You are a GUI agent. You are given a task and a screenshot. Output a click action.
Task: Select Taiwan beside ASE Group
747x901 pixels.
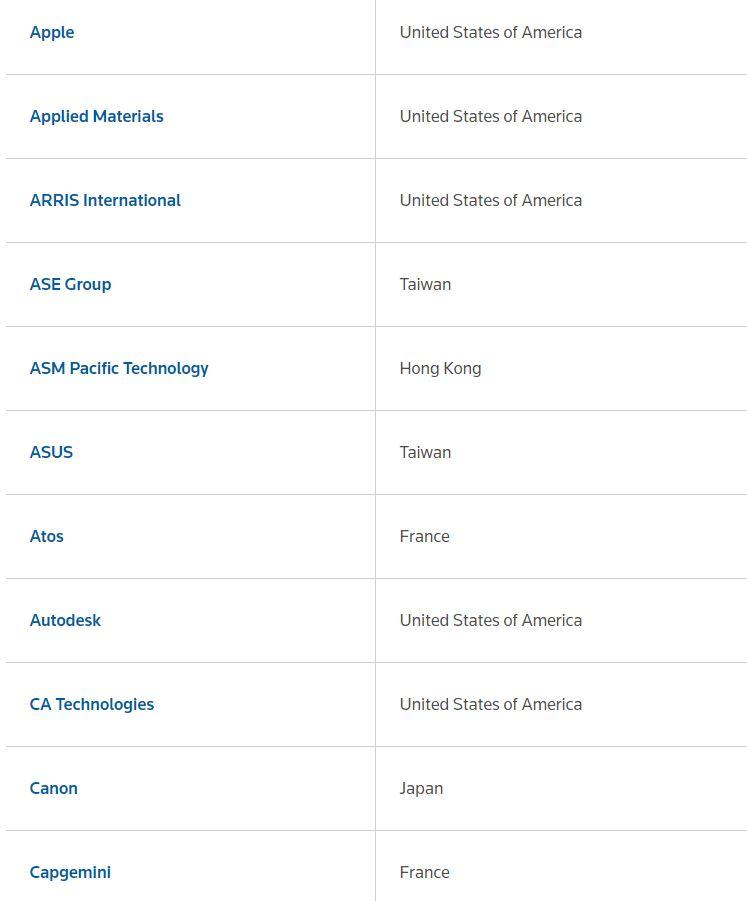[425, 284]
